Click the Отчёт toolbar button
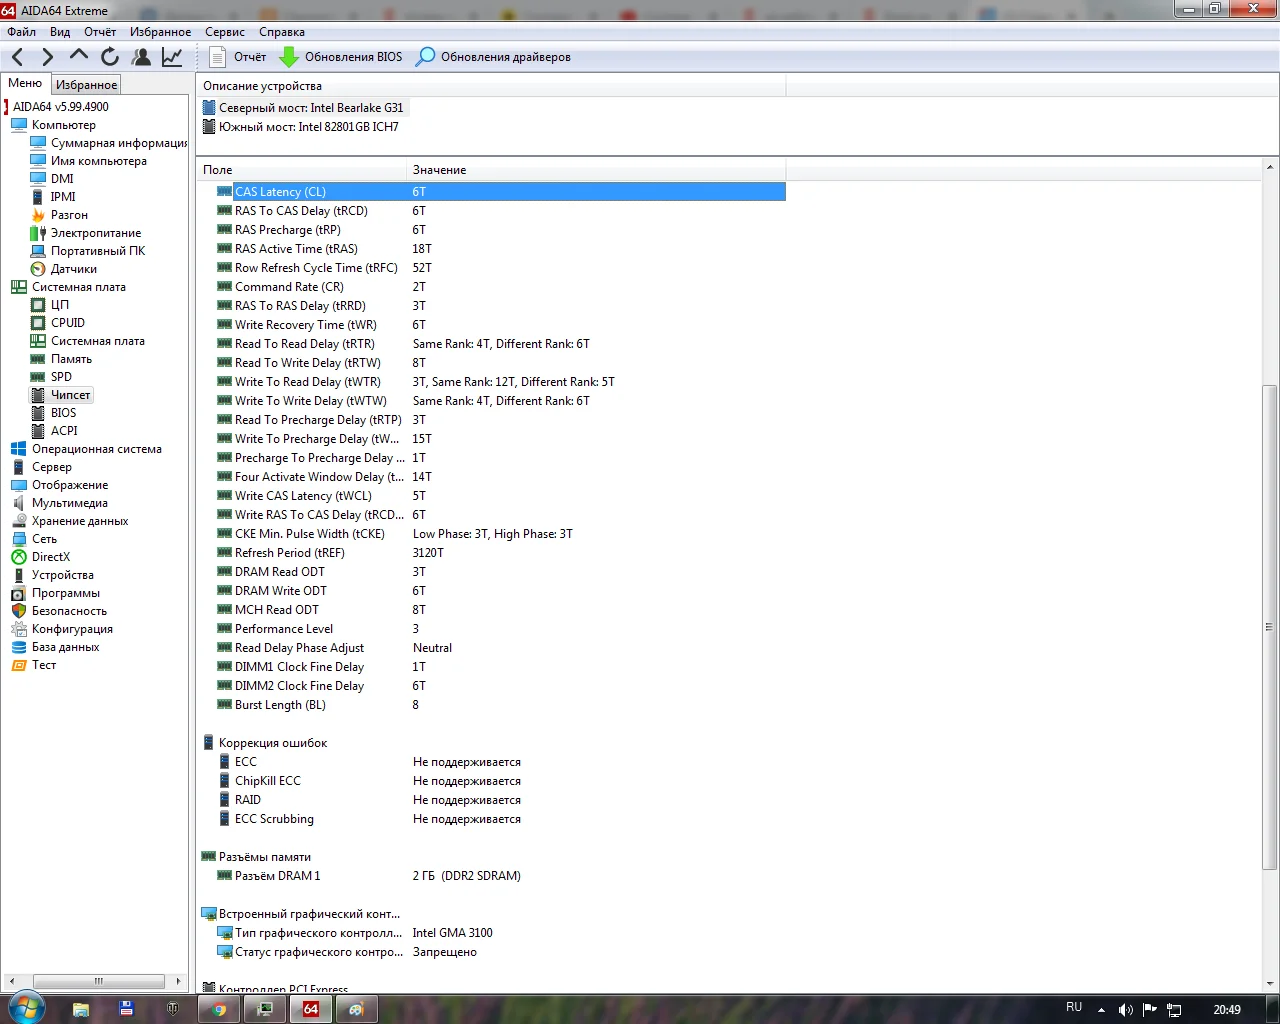Screen dimensions: 1280x1024 pyautogui.click(x=238, y=57)
